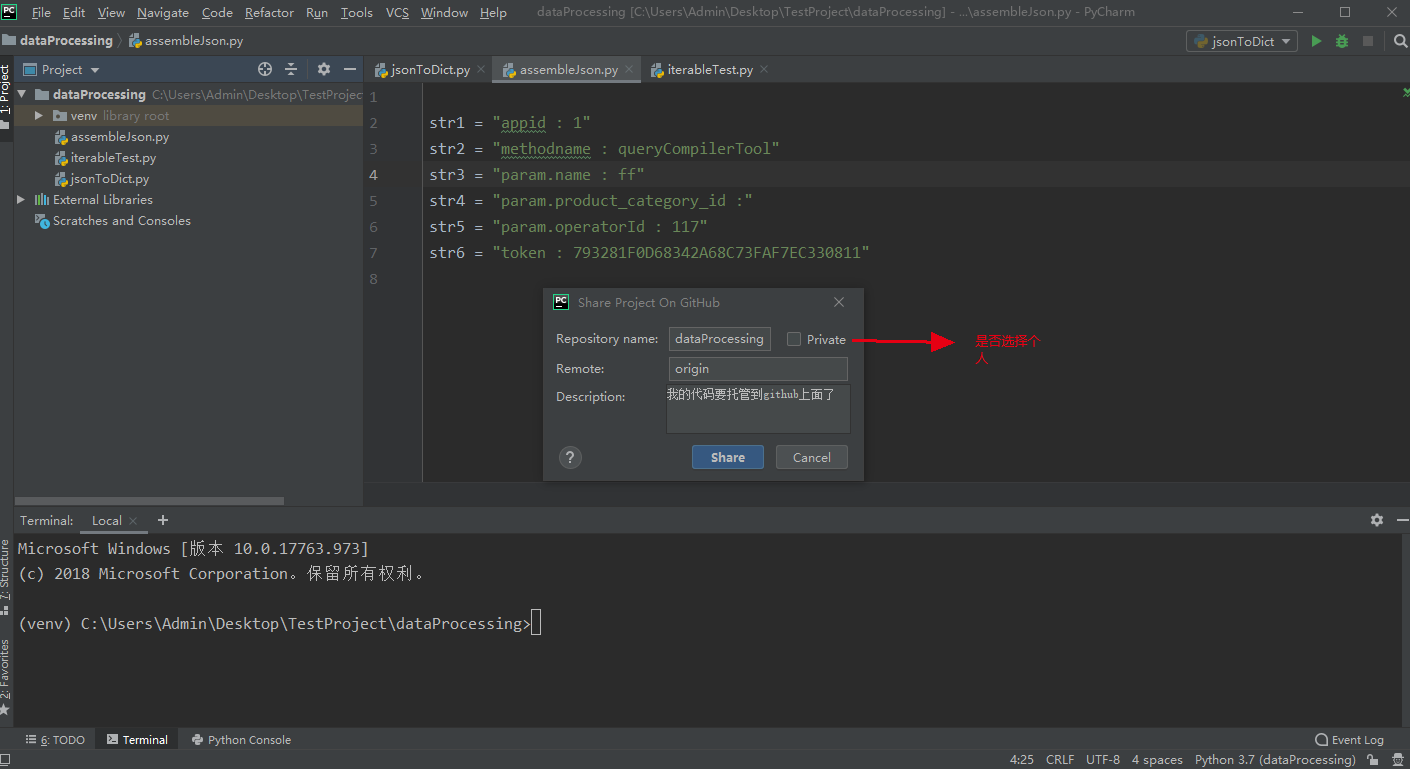Viewport: 1410px width, 769px height.
Task: Open the 6: TODO tool window
Action: coord(55,740)
